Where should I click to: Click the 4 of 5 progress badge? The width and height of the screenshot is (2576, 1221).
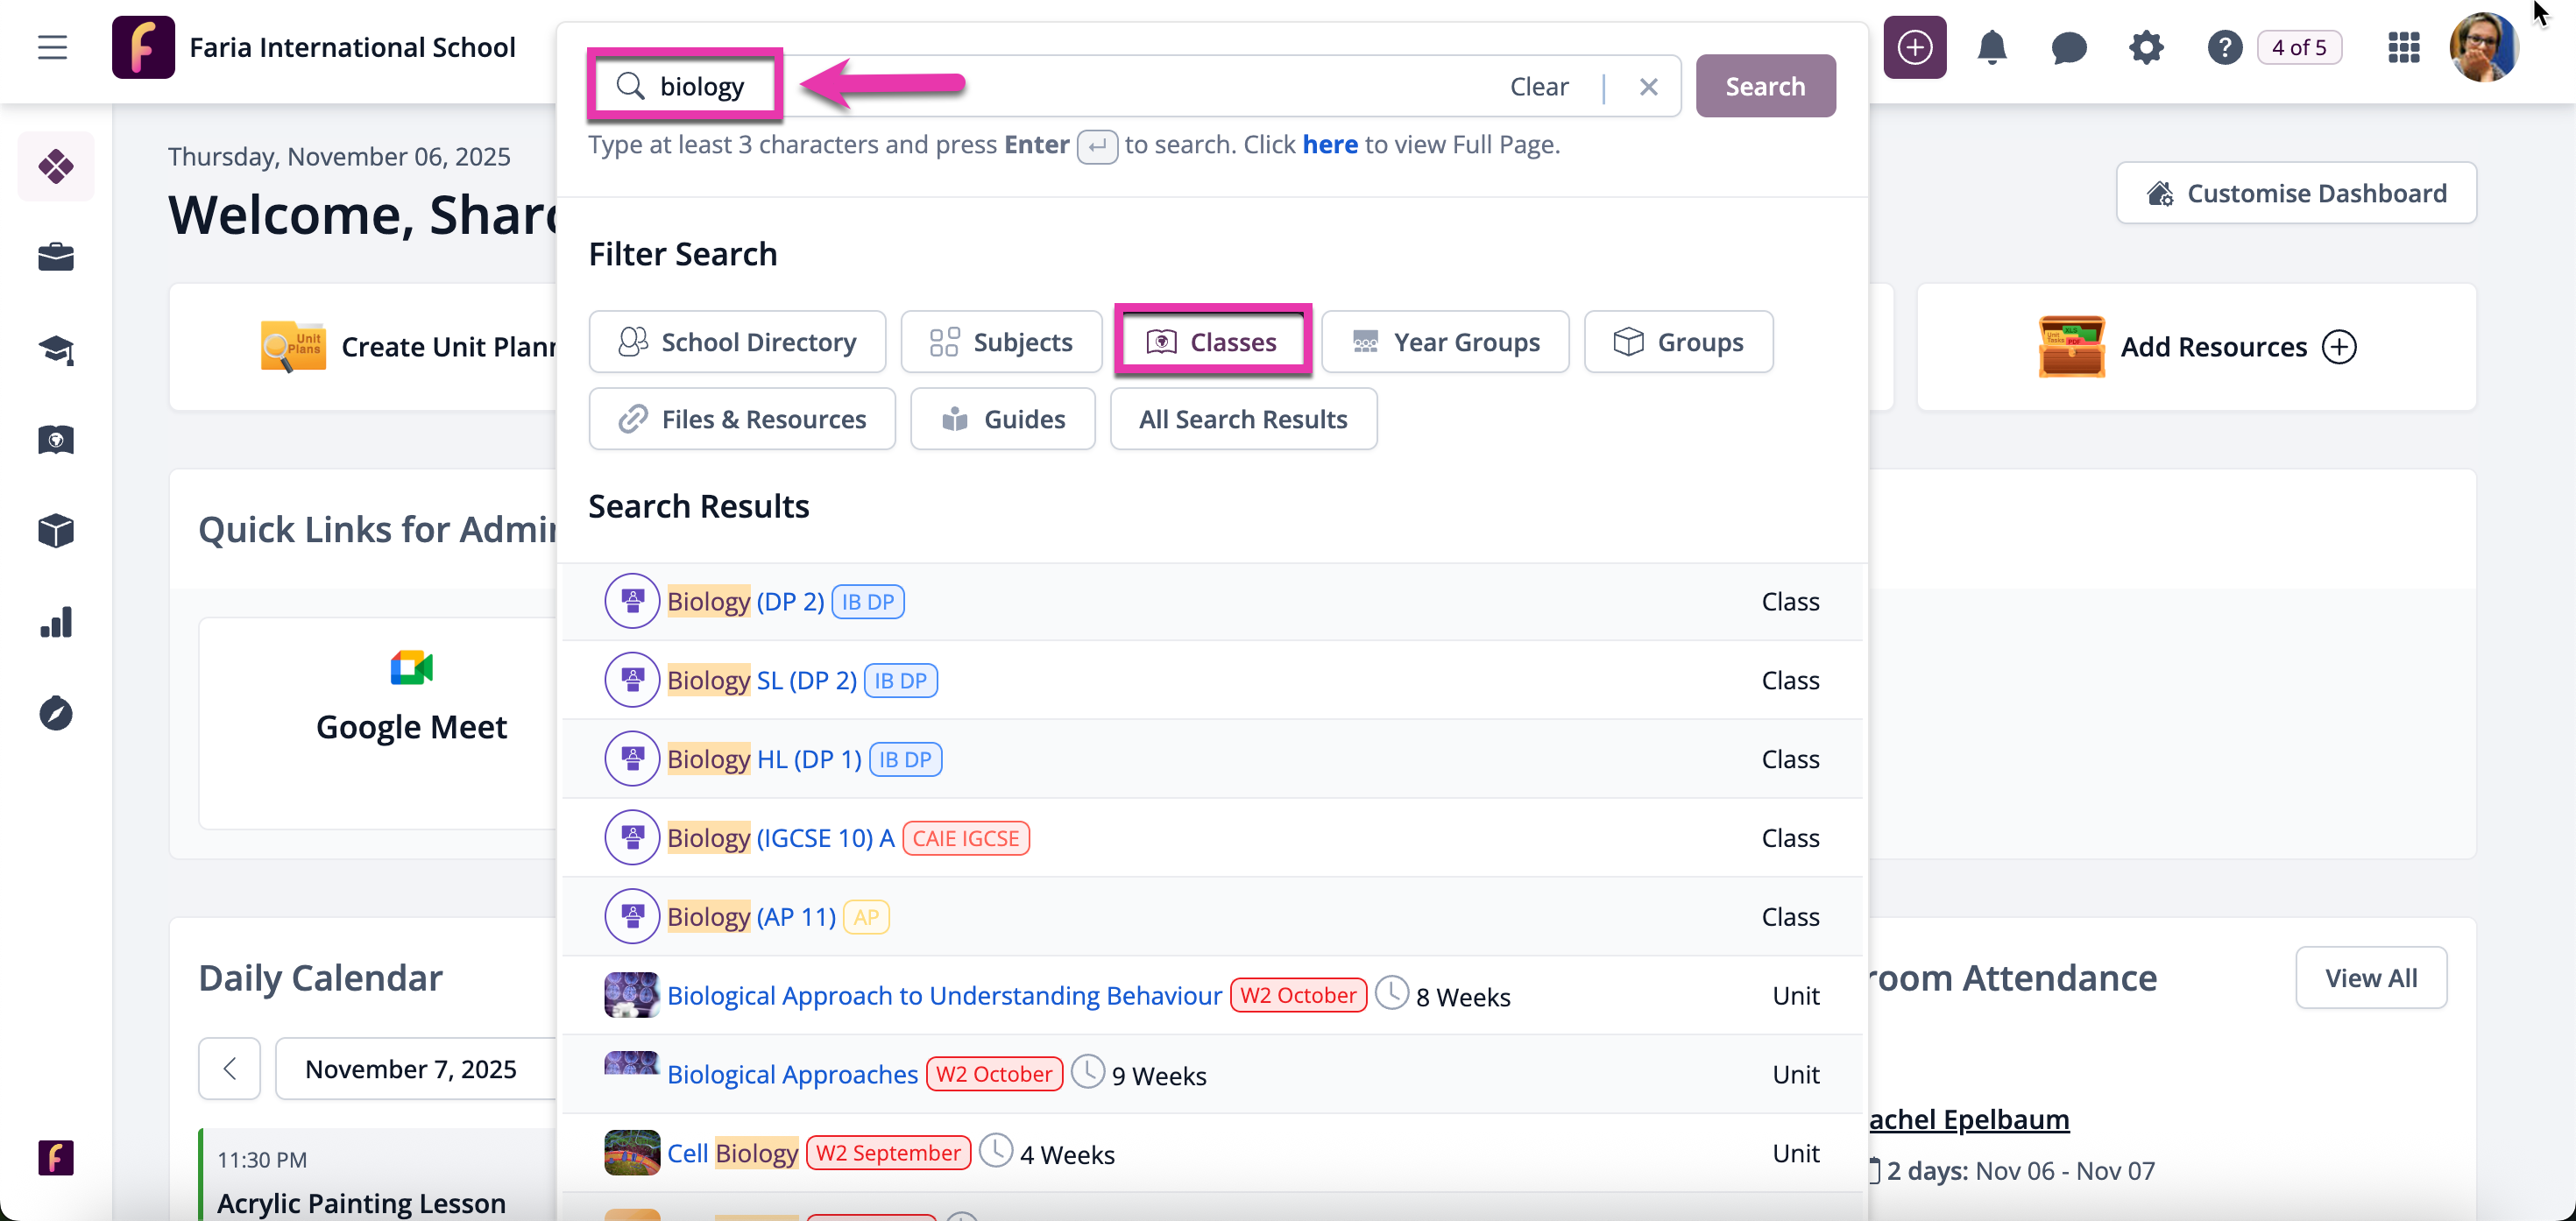[2299, 47]
